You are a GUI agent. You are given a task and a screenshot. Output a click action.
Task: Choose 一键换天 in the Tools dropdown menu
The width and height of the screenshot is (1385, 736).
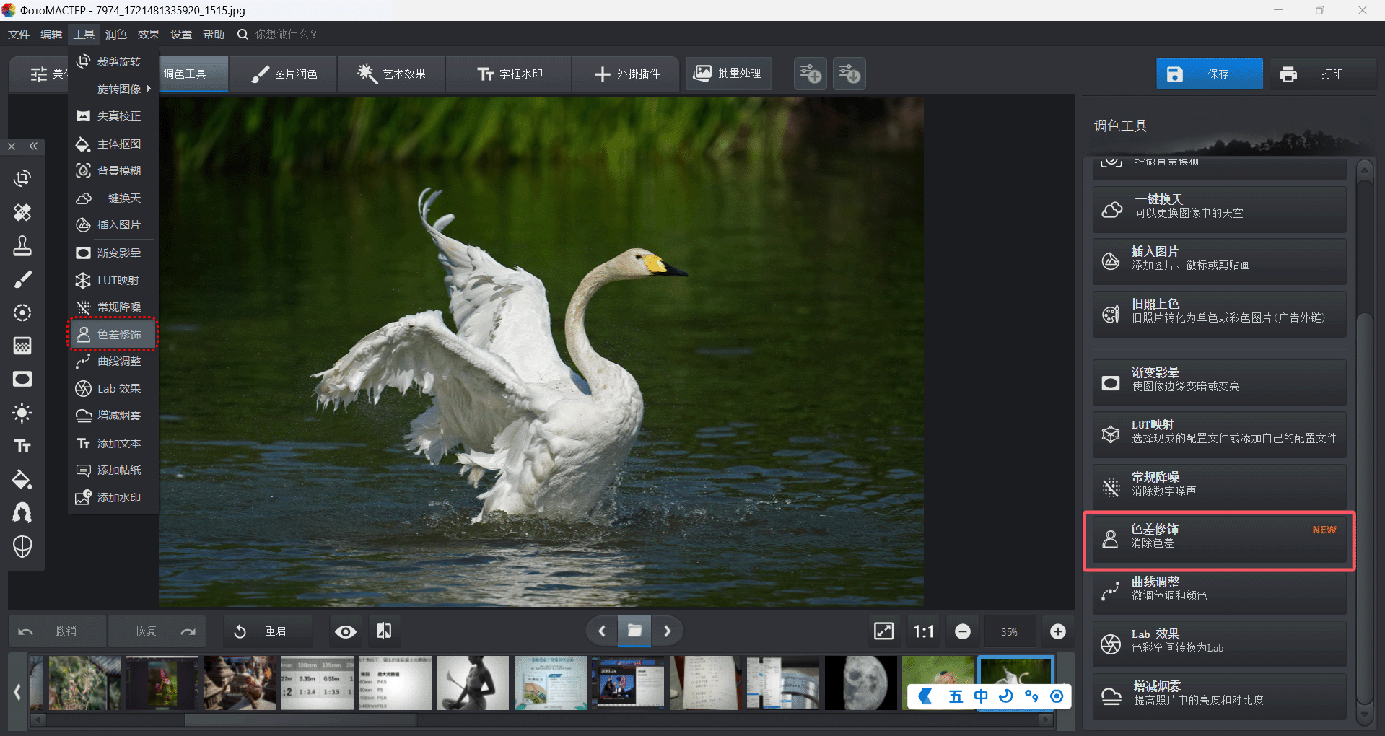tap(113, 198)
